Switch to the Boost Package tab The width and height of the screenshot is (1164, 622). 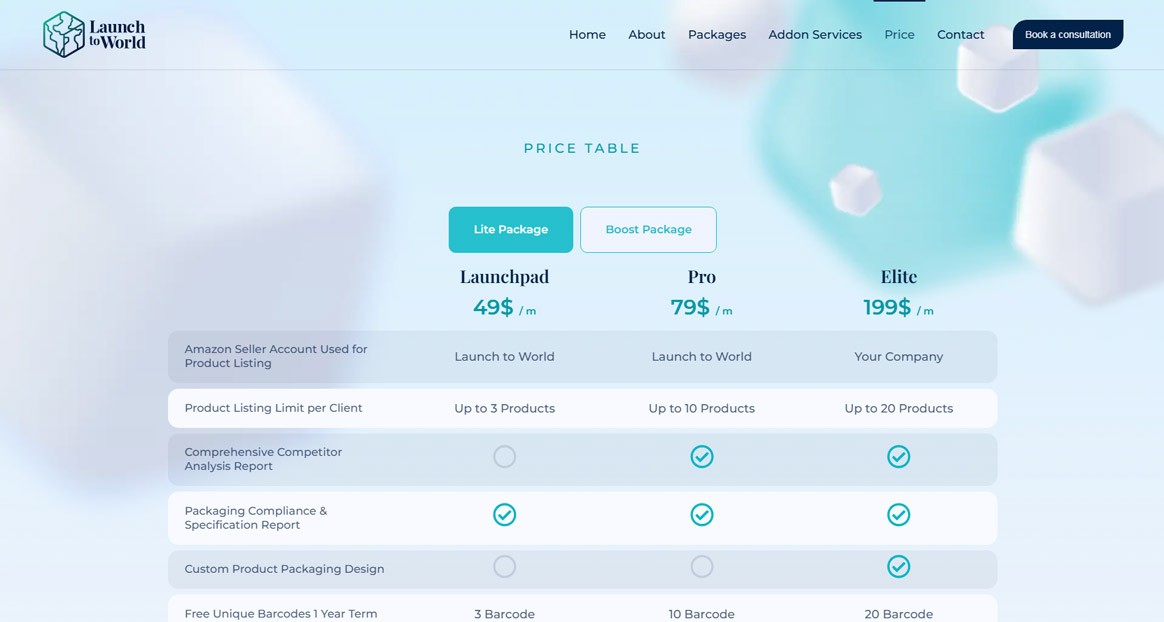tap(648, 230)
